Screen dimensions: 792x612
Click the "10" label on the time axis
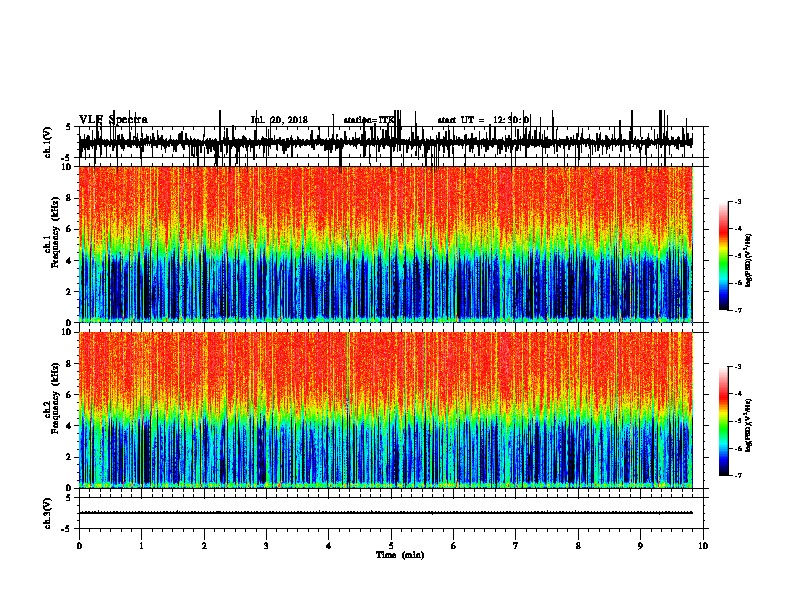pos(703,546)
